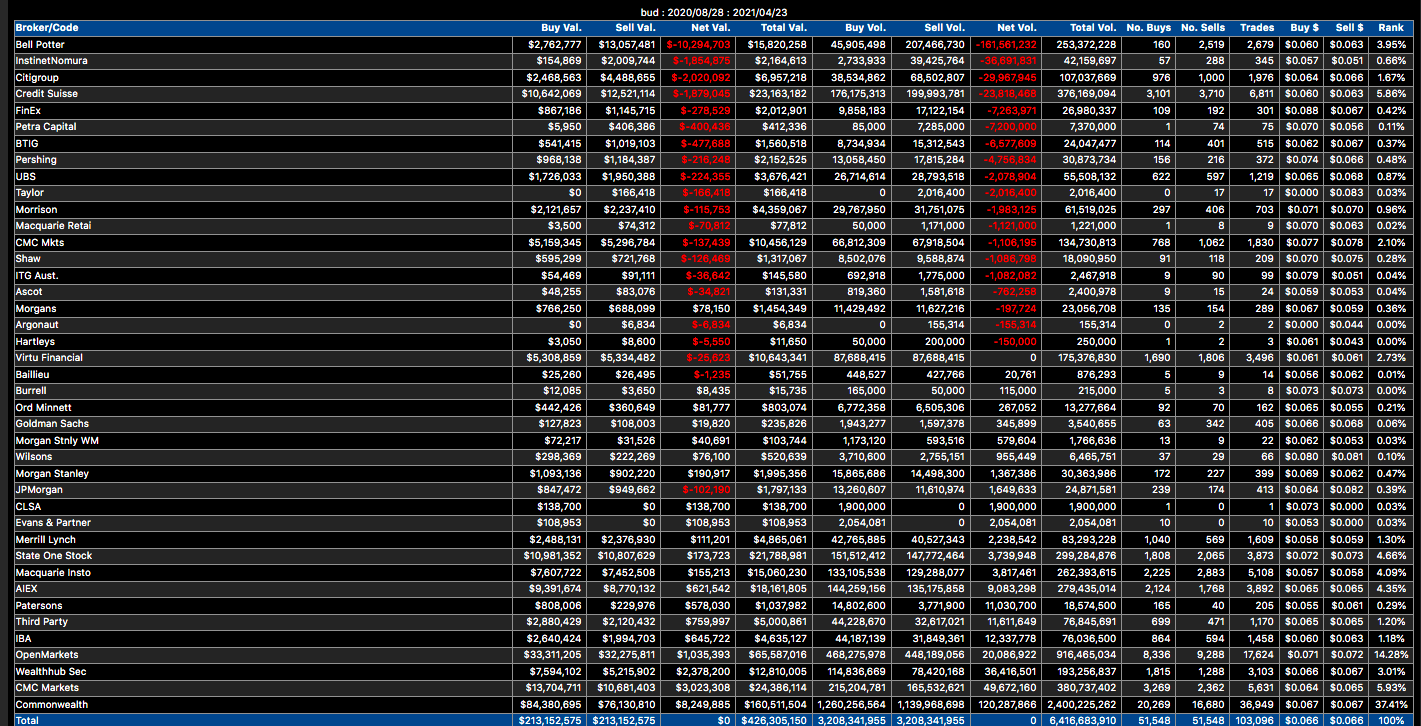
Task: Click the Total label in bottom row
Action: (x=27, y=720)
